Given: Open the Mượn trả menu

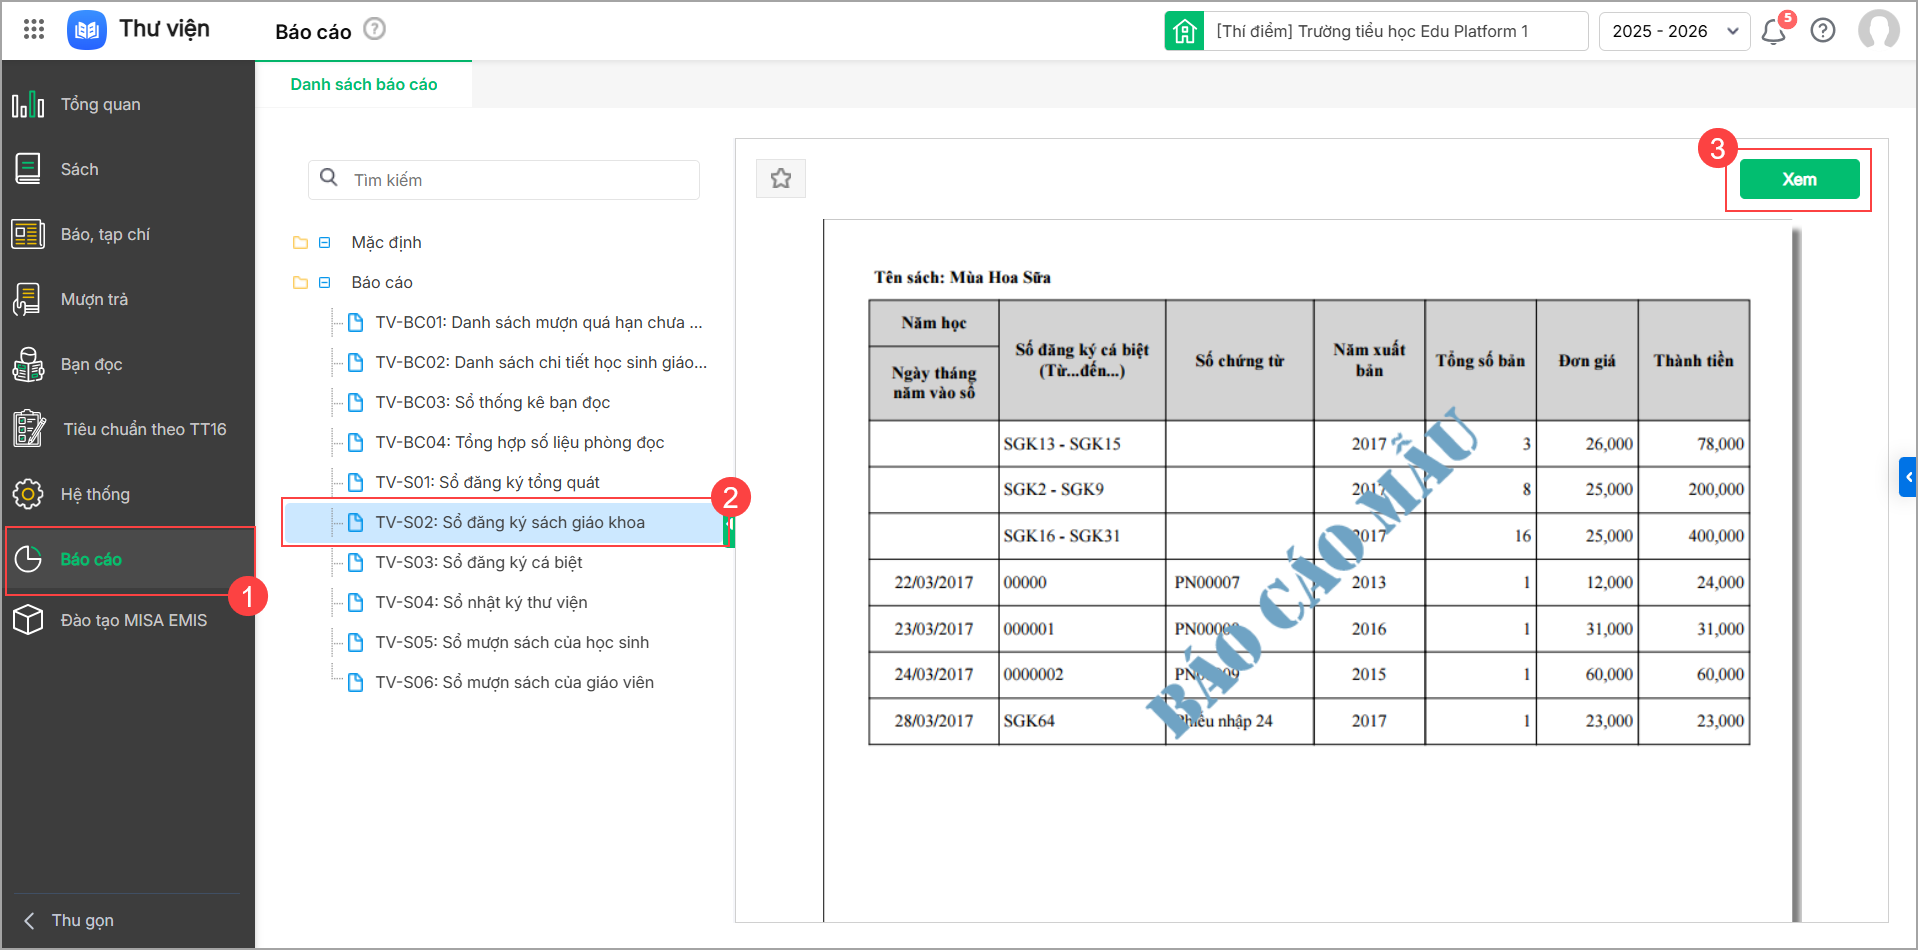Looking at the screenshot, I should pyautogui.click(x=128, y=299).
